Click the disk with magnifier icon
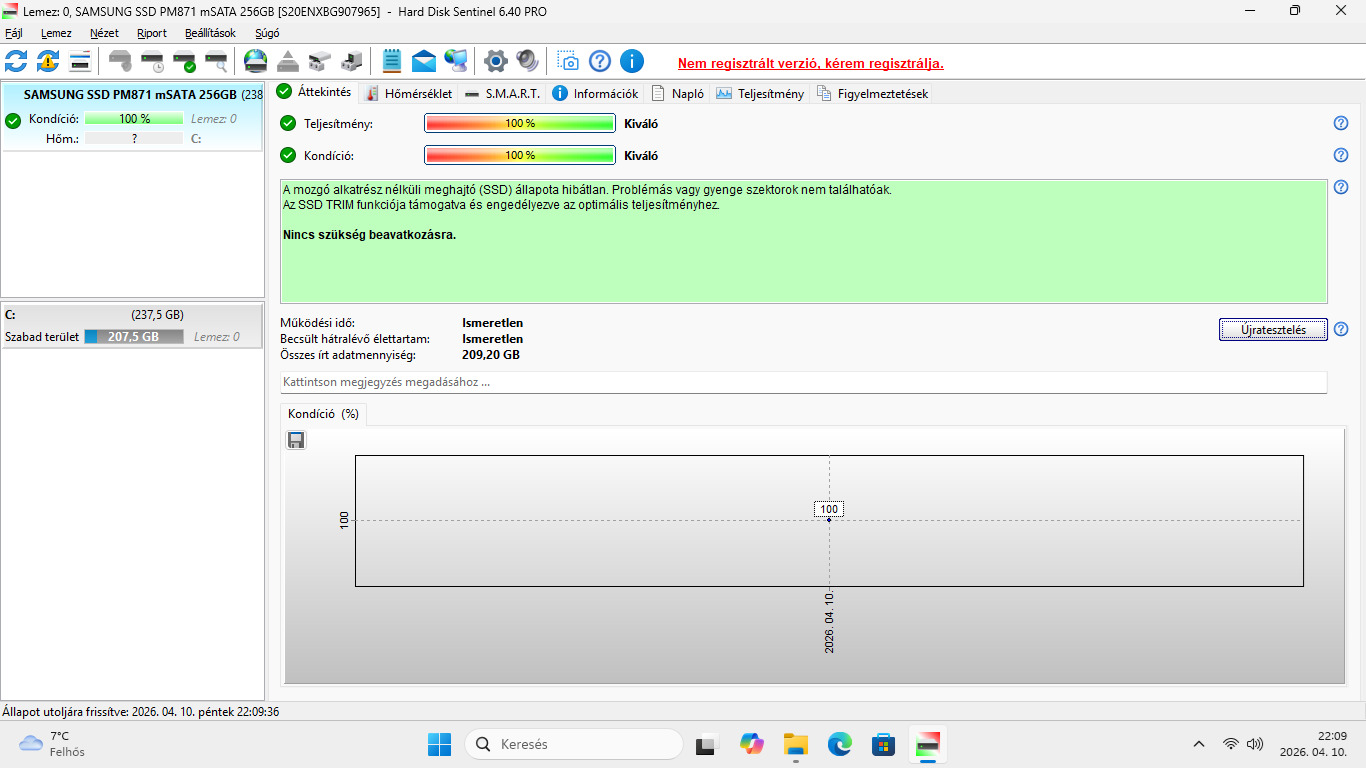1366x768 pixels. coord(216,61)
